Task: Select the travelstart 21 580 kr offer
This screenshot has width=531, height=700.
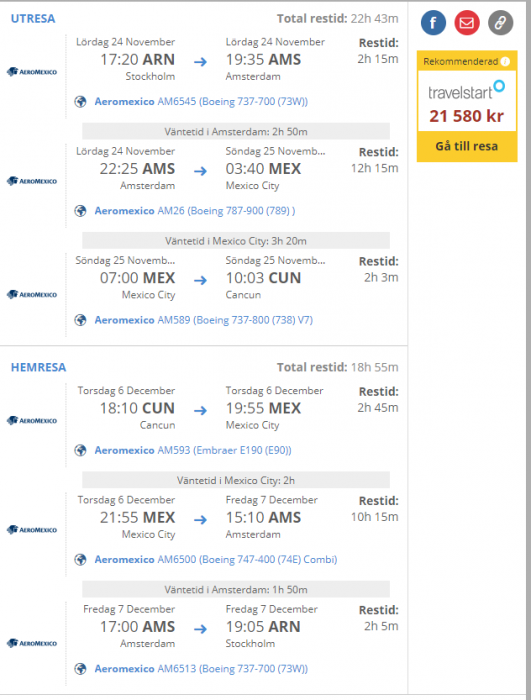Action: pyautogui.click(x=467, y=101)
